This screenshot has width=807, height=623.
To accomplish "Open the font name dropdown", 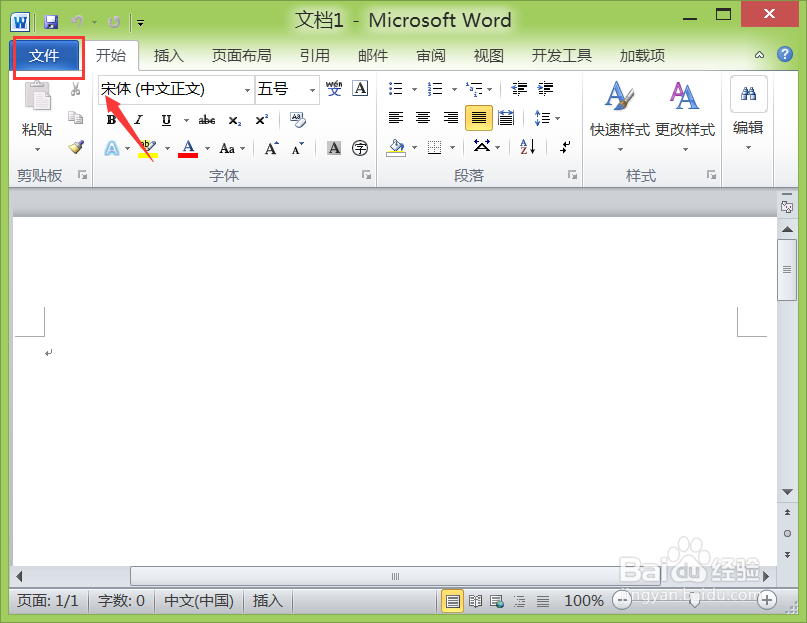I will point(248,90).
